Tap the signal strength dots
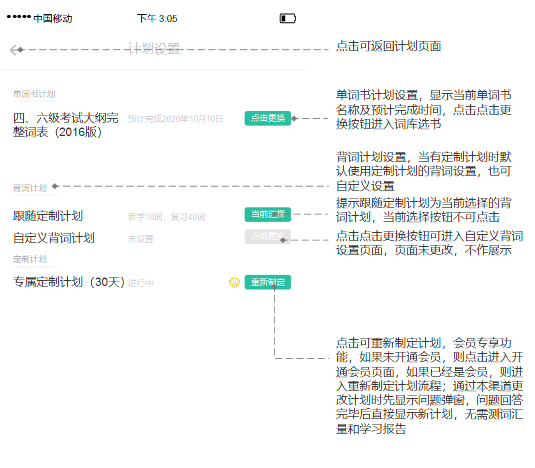This screenshot has width=535, height=468. coord(19,17)
